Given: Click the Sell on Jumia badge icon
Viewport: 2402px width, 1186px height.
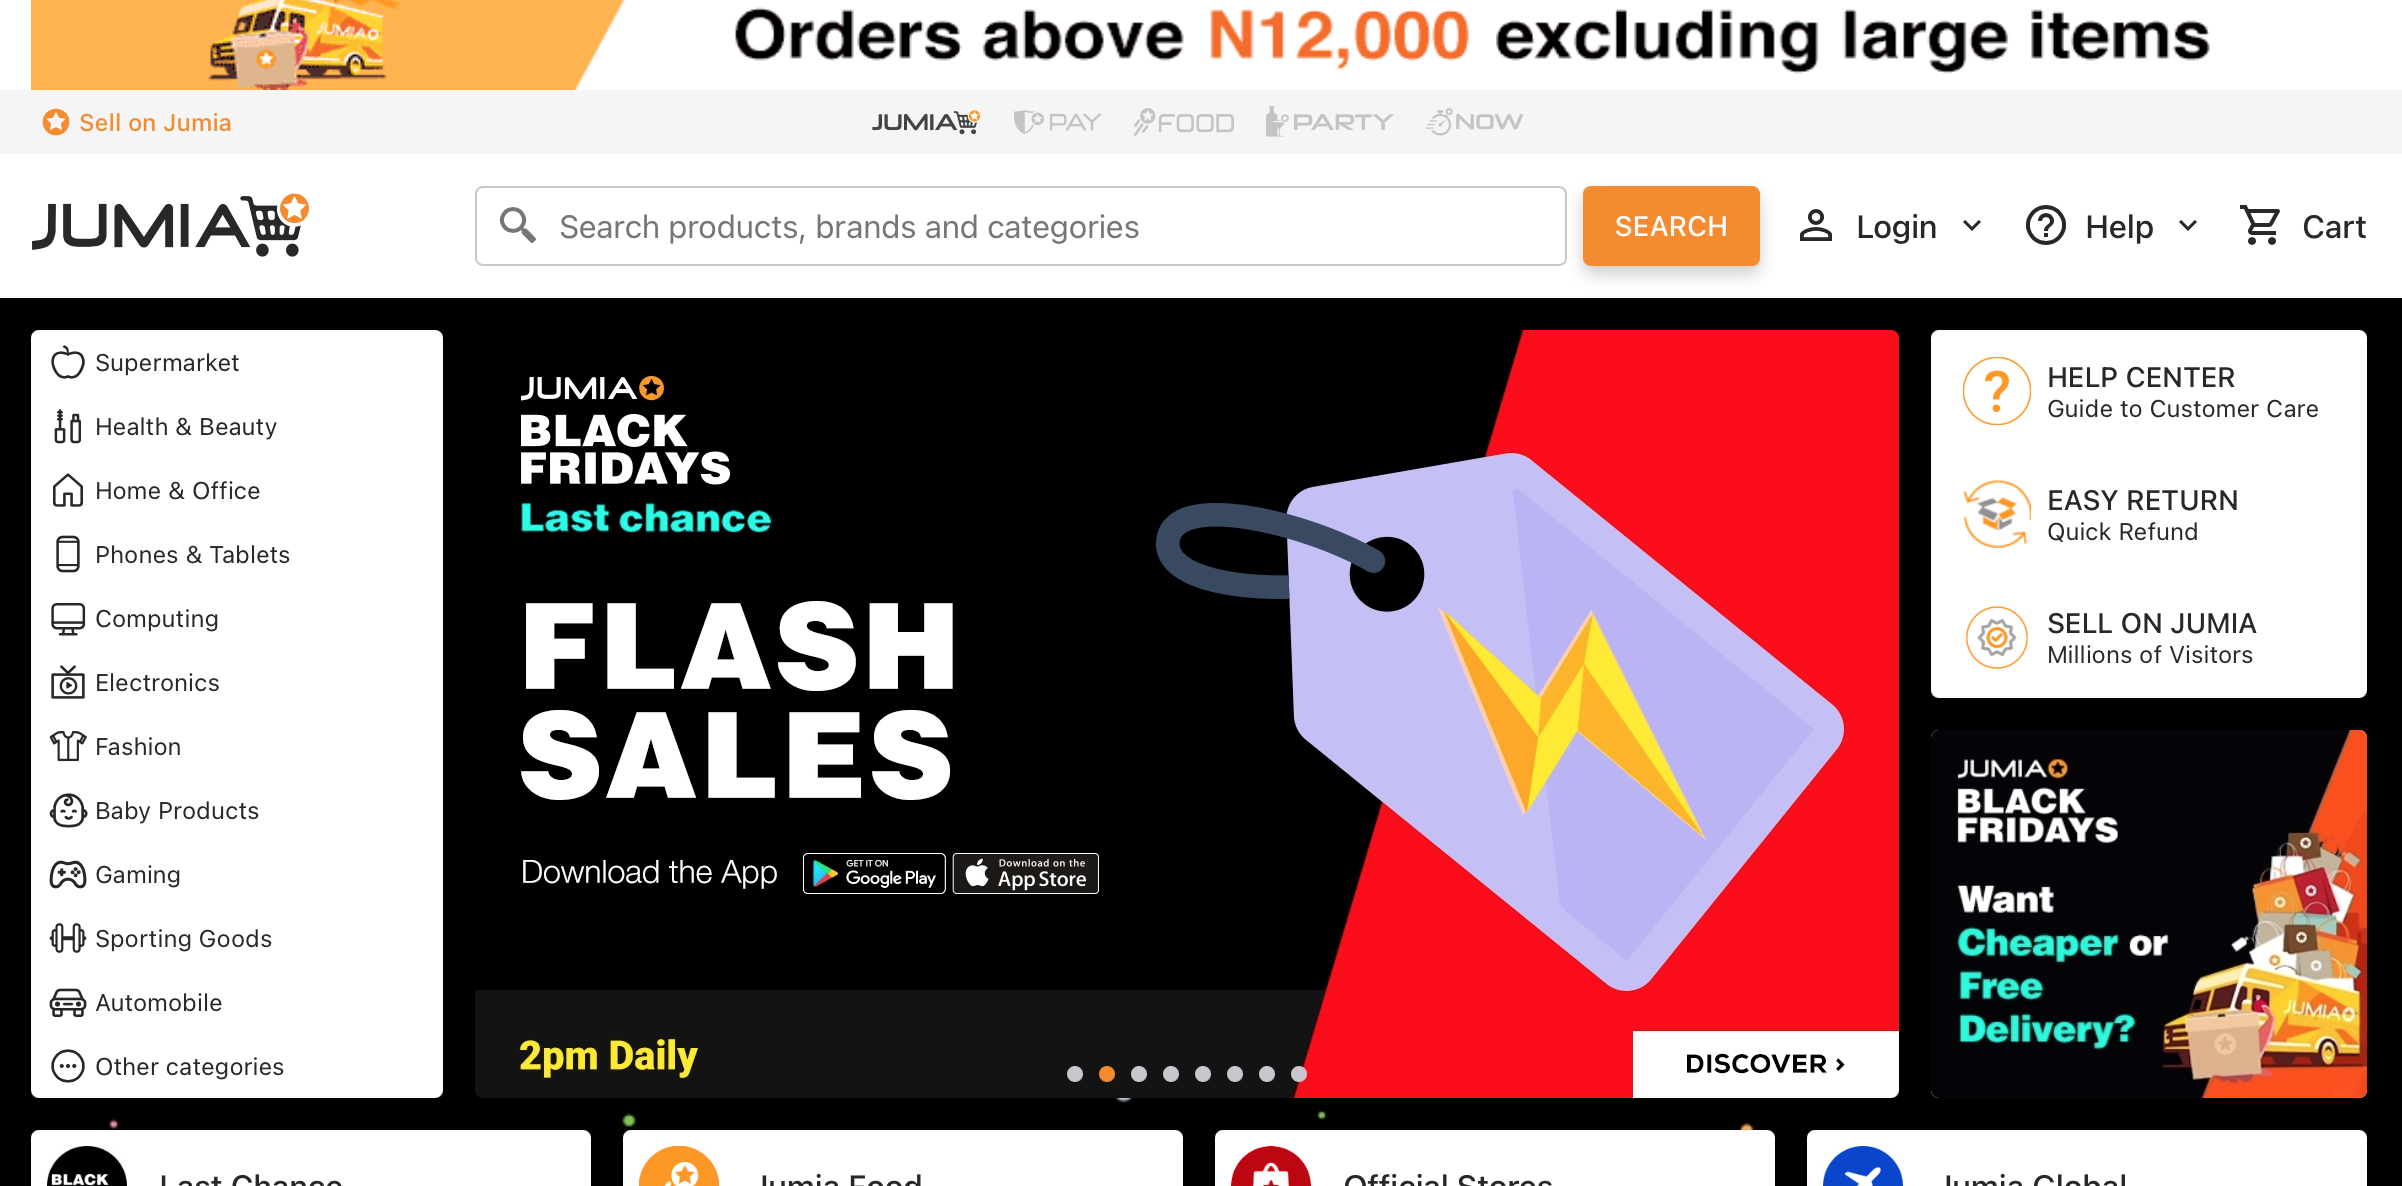Looking at the screenshot, I should coord(1996,637).
